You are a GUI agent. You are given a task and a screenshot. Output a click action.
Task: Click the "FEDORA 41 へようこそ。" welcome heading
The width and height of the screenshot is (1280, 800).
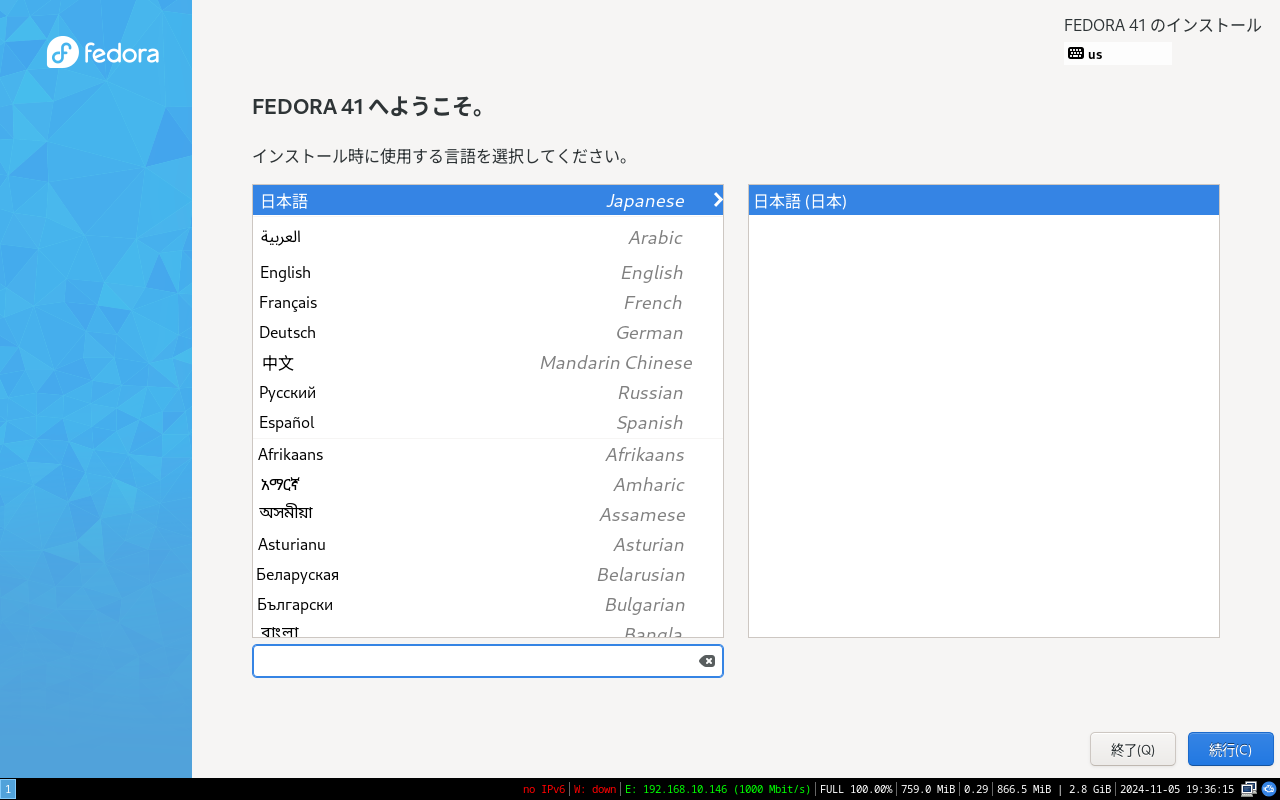point(369,107)
